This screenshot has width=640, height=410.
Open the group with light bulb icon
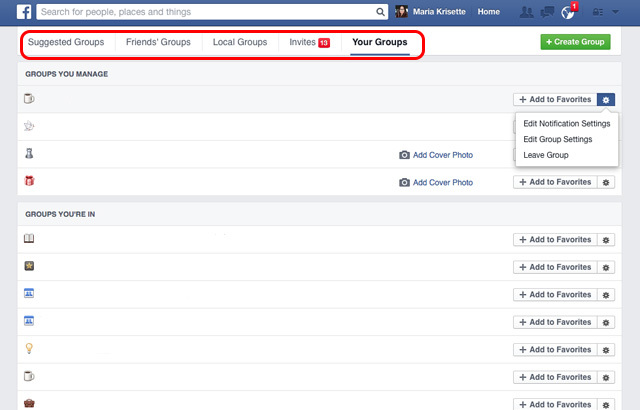pos(29,348)
